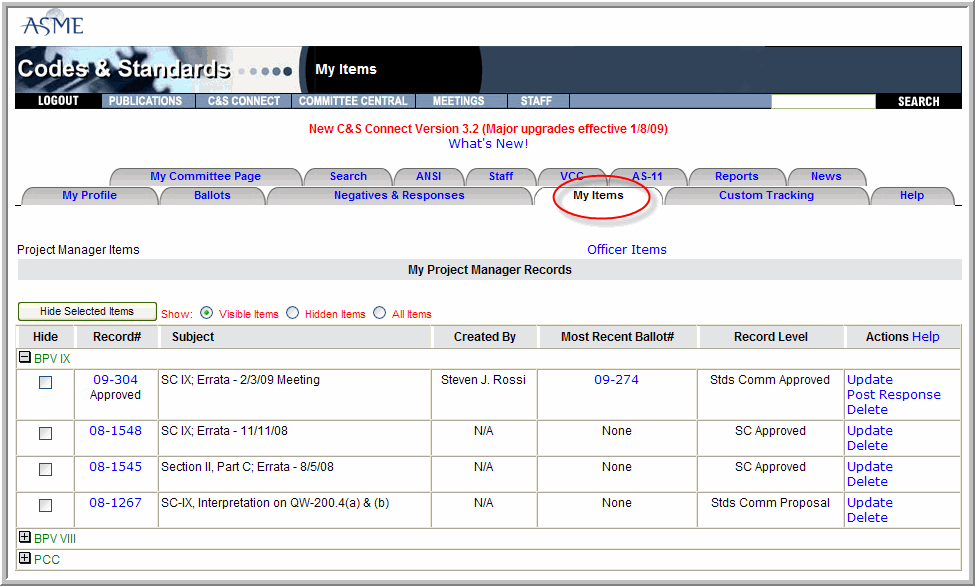Open the My Committee Page tab
Image resolution: width=975 pixels, height=586 pixels.
coord(205,176)
